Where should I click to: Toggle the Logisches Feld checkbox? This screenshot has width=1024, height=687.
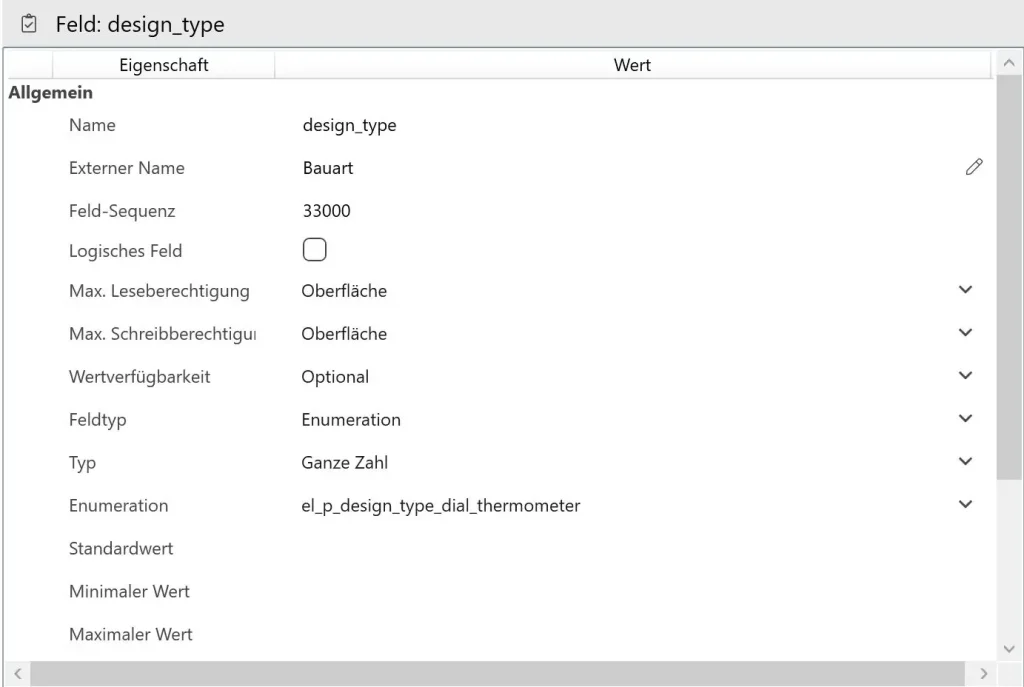click(314, 251)
